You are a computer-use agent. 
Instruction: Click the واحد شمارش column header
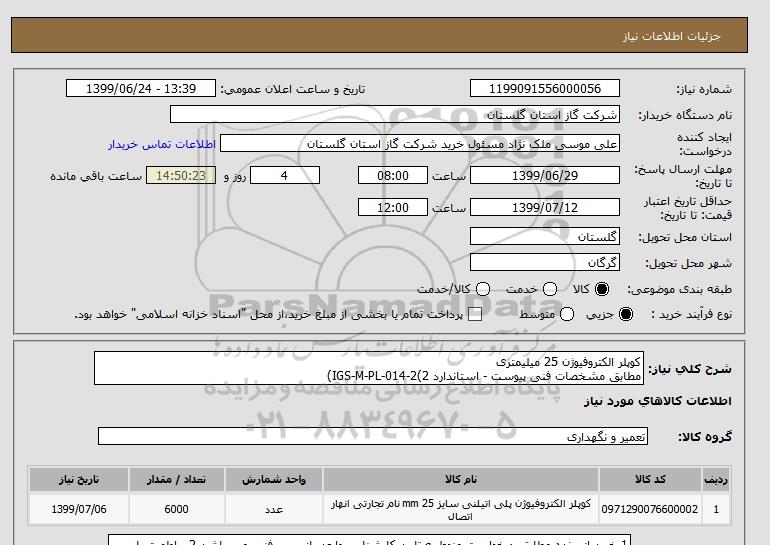[274, 480]
